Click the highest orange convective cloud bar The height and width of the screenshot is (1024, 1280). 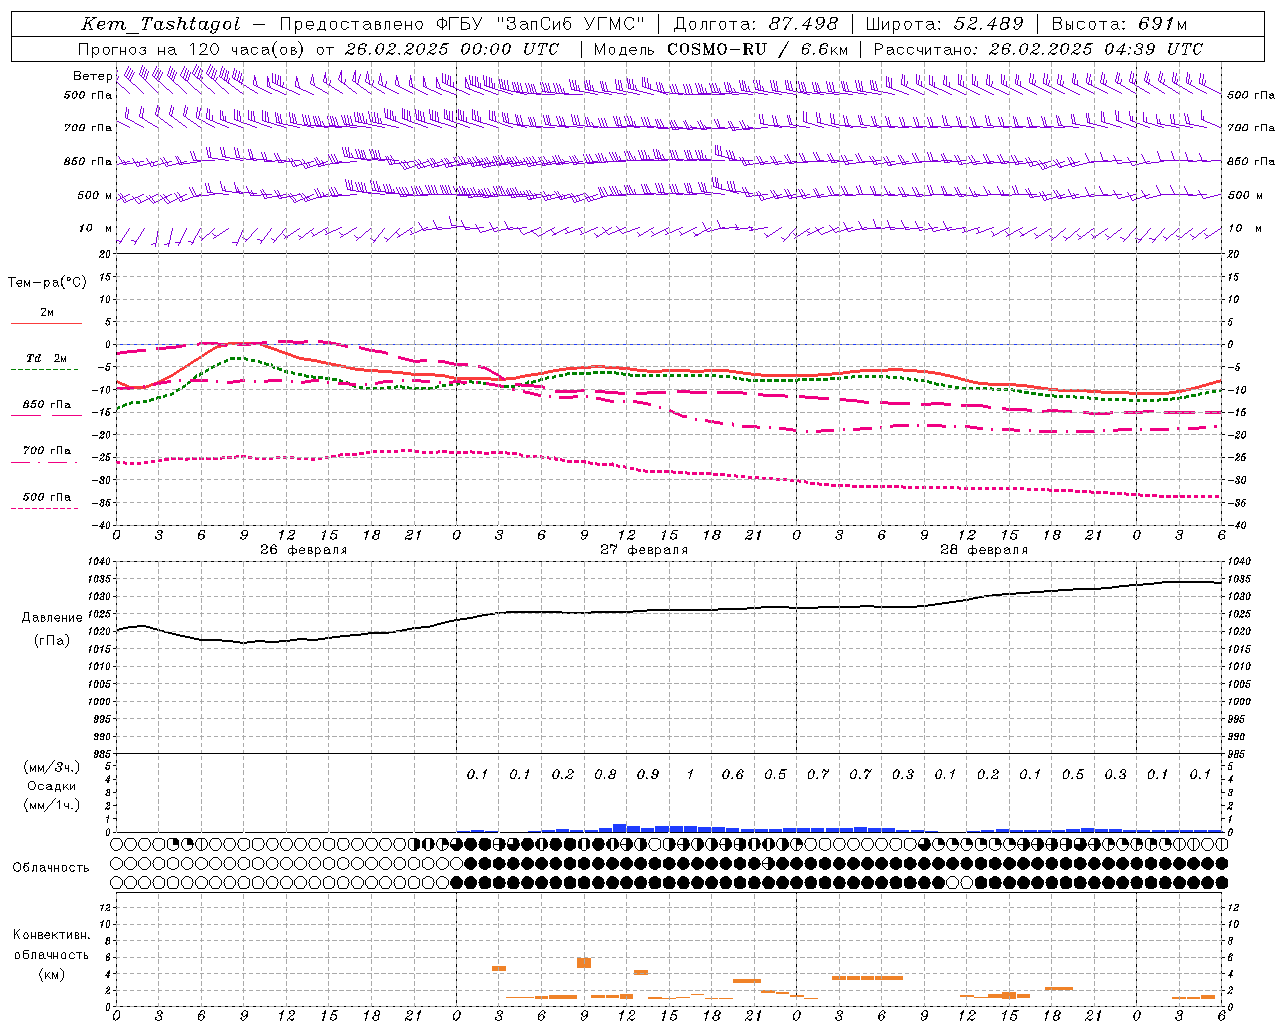click(584, 962)
